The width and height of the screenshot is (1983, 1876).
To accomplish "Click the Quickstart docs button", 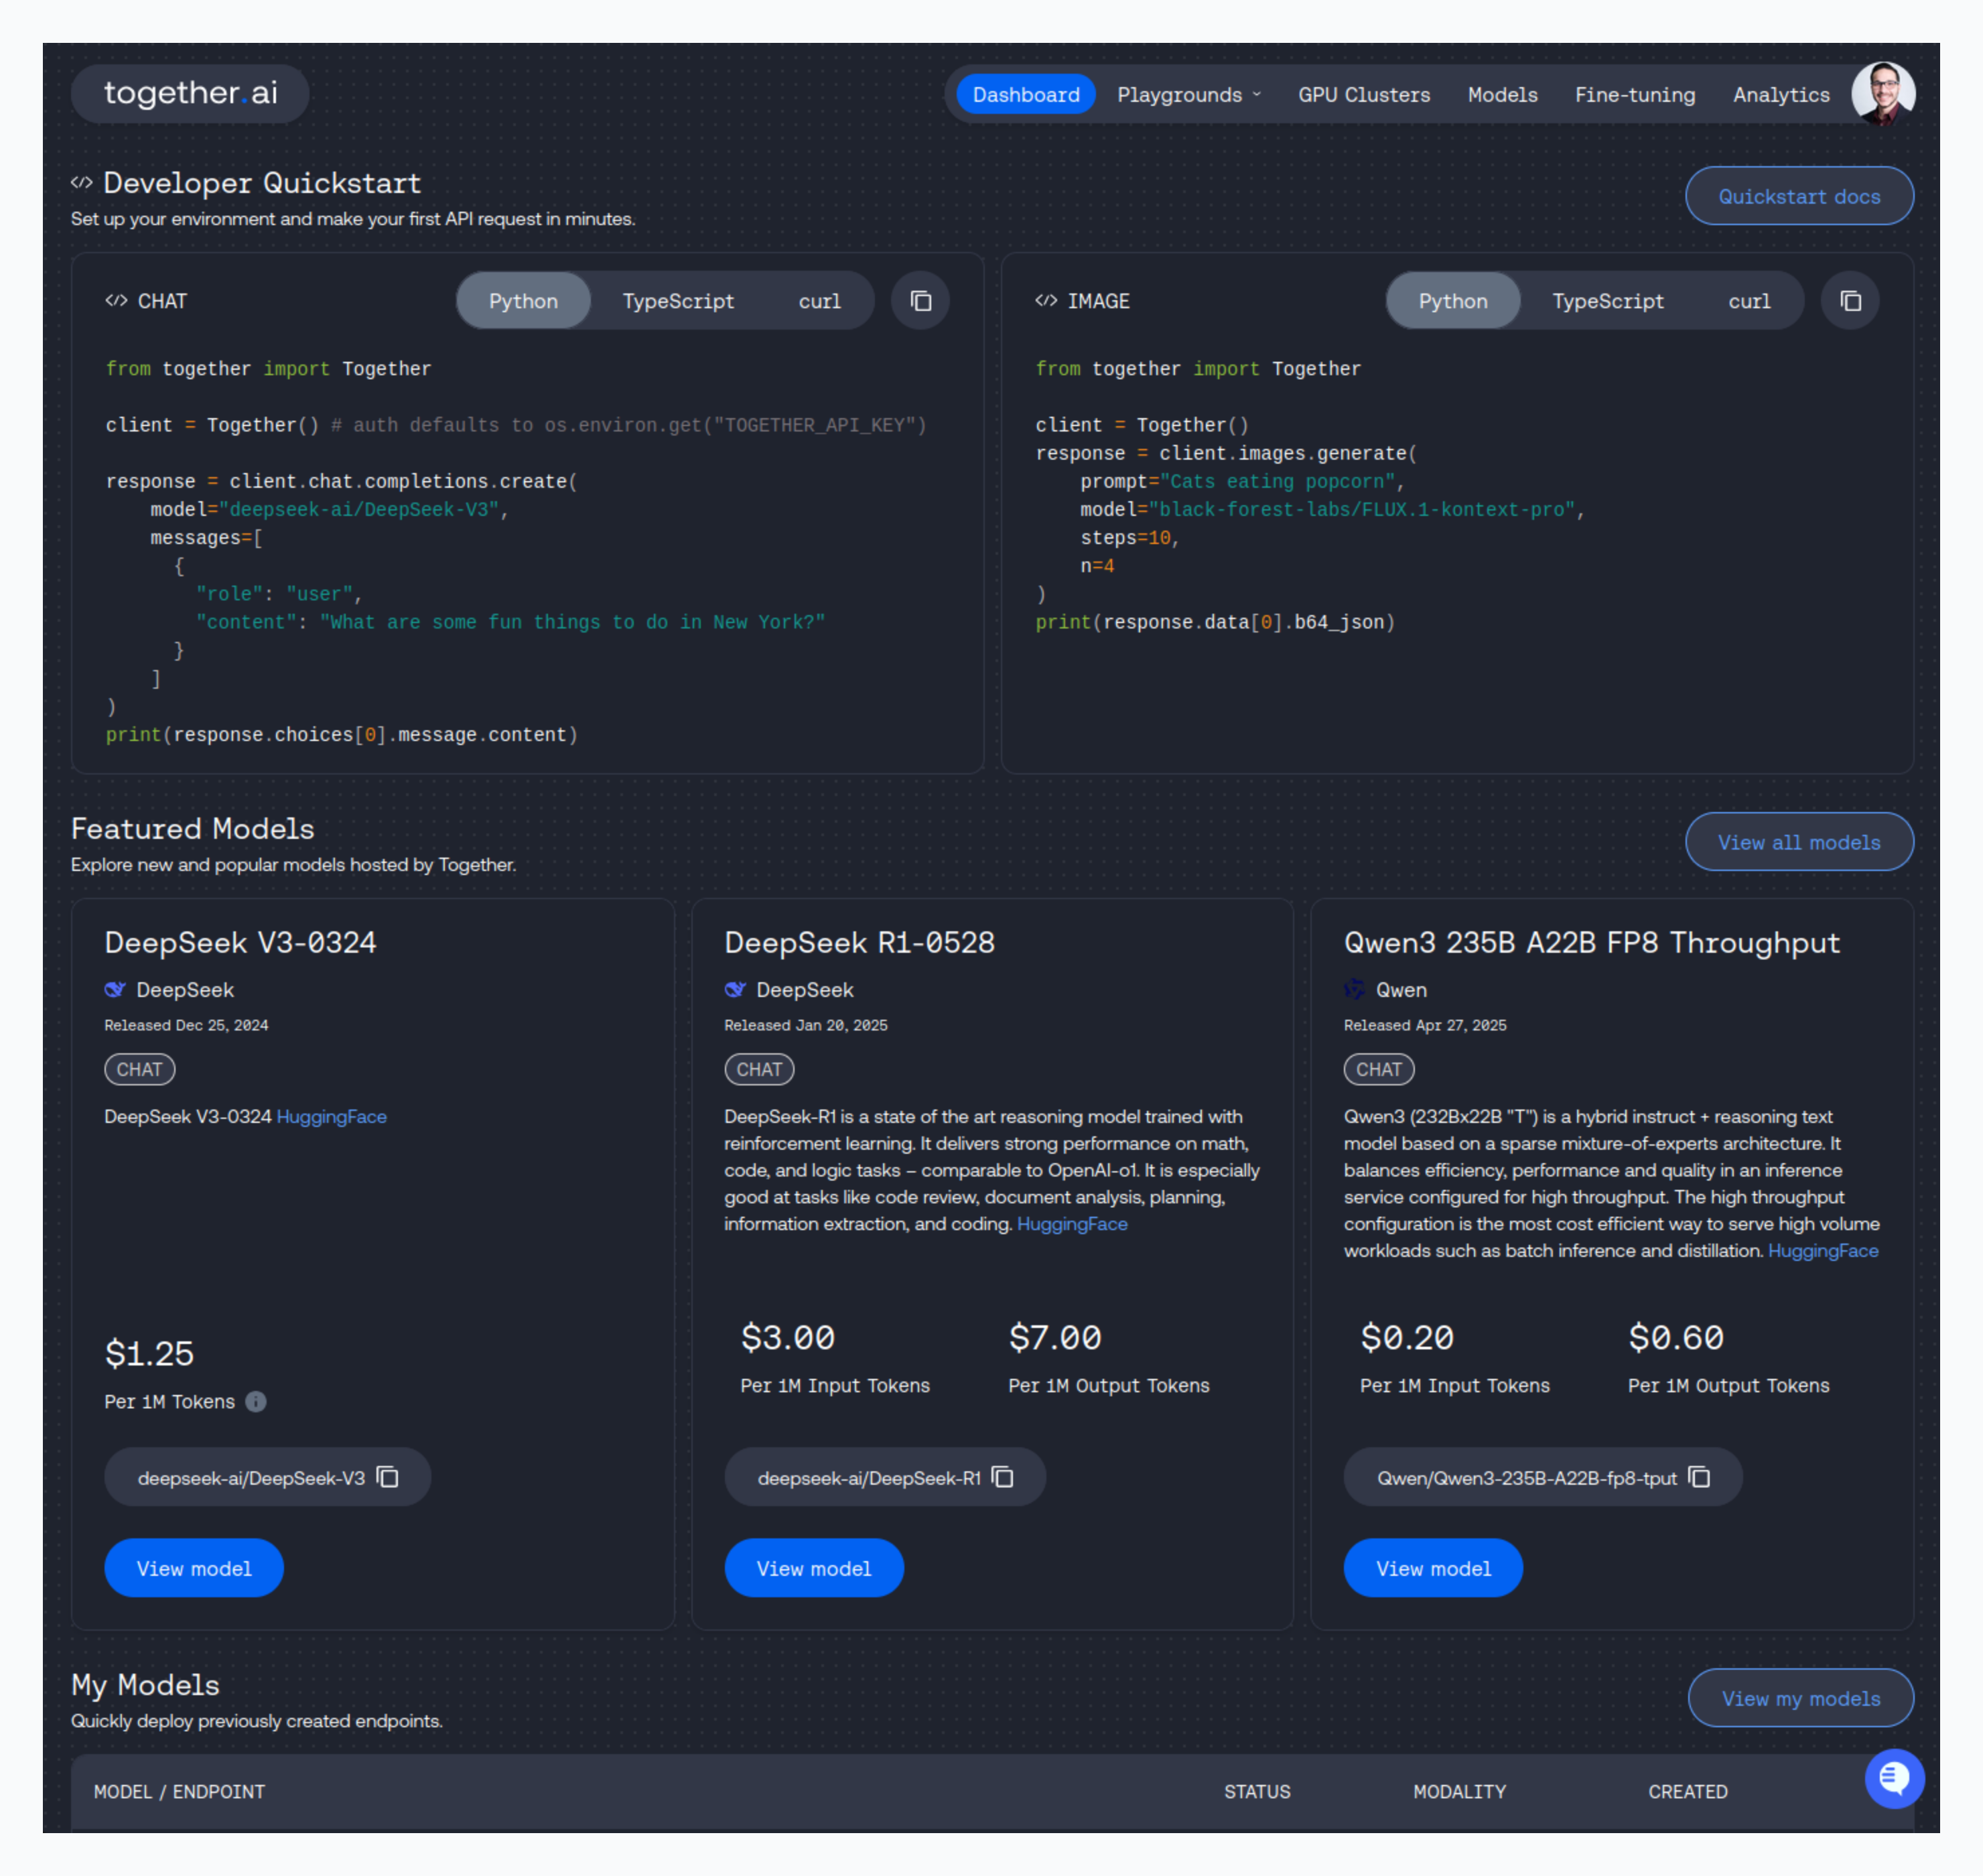I will point(1798,196).
